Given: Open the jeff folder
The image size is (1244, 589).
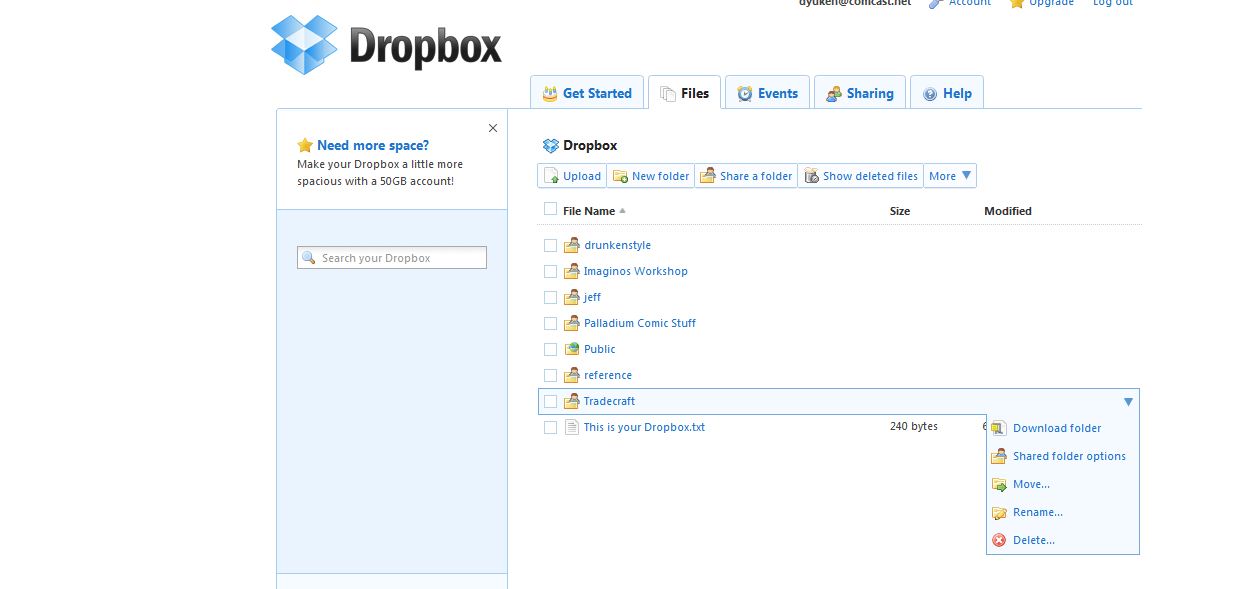Looking at the screenshot, I should coord(592,297).
